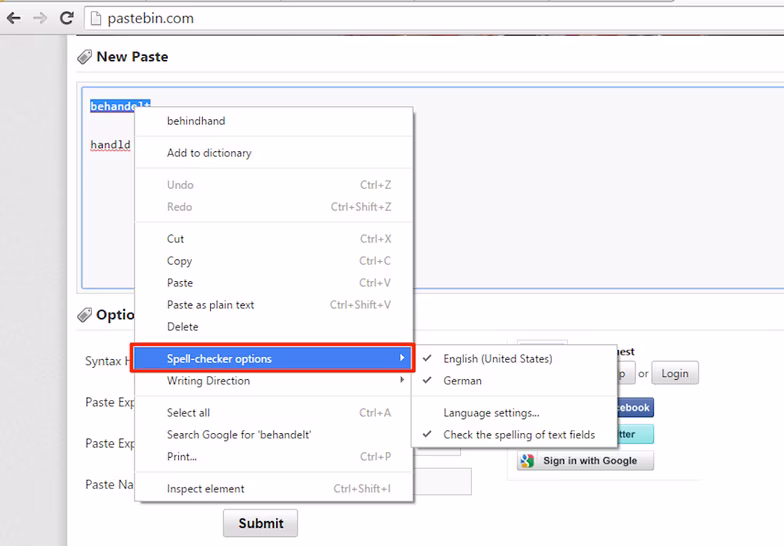Click the Login button
This screenshot has height=546, width=784.
tap(675, 374)
